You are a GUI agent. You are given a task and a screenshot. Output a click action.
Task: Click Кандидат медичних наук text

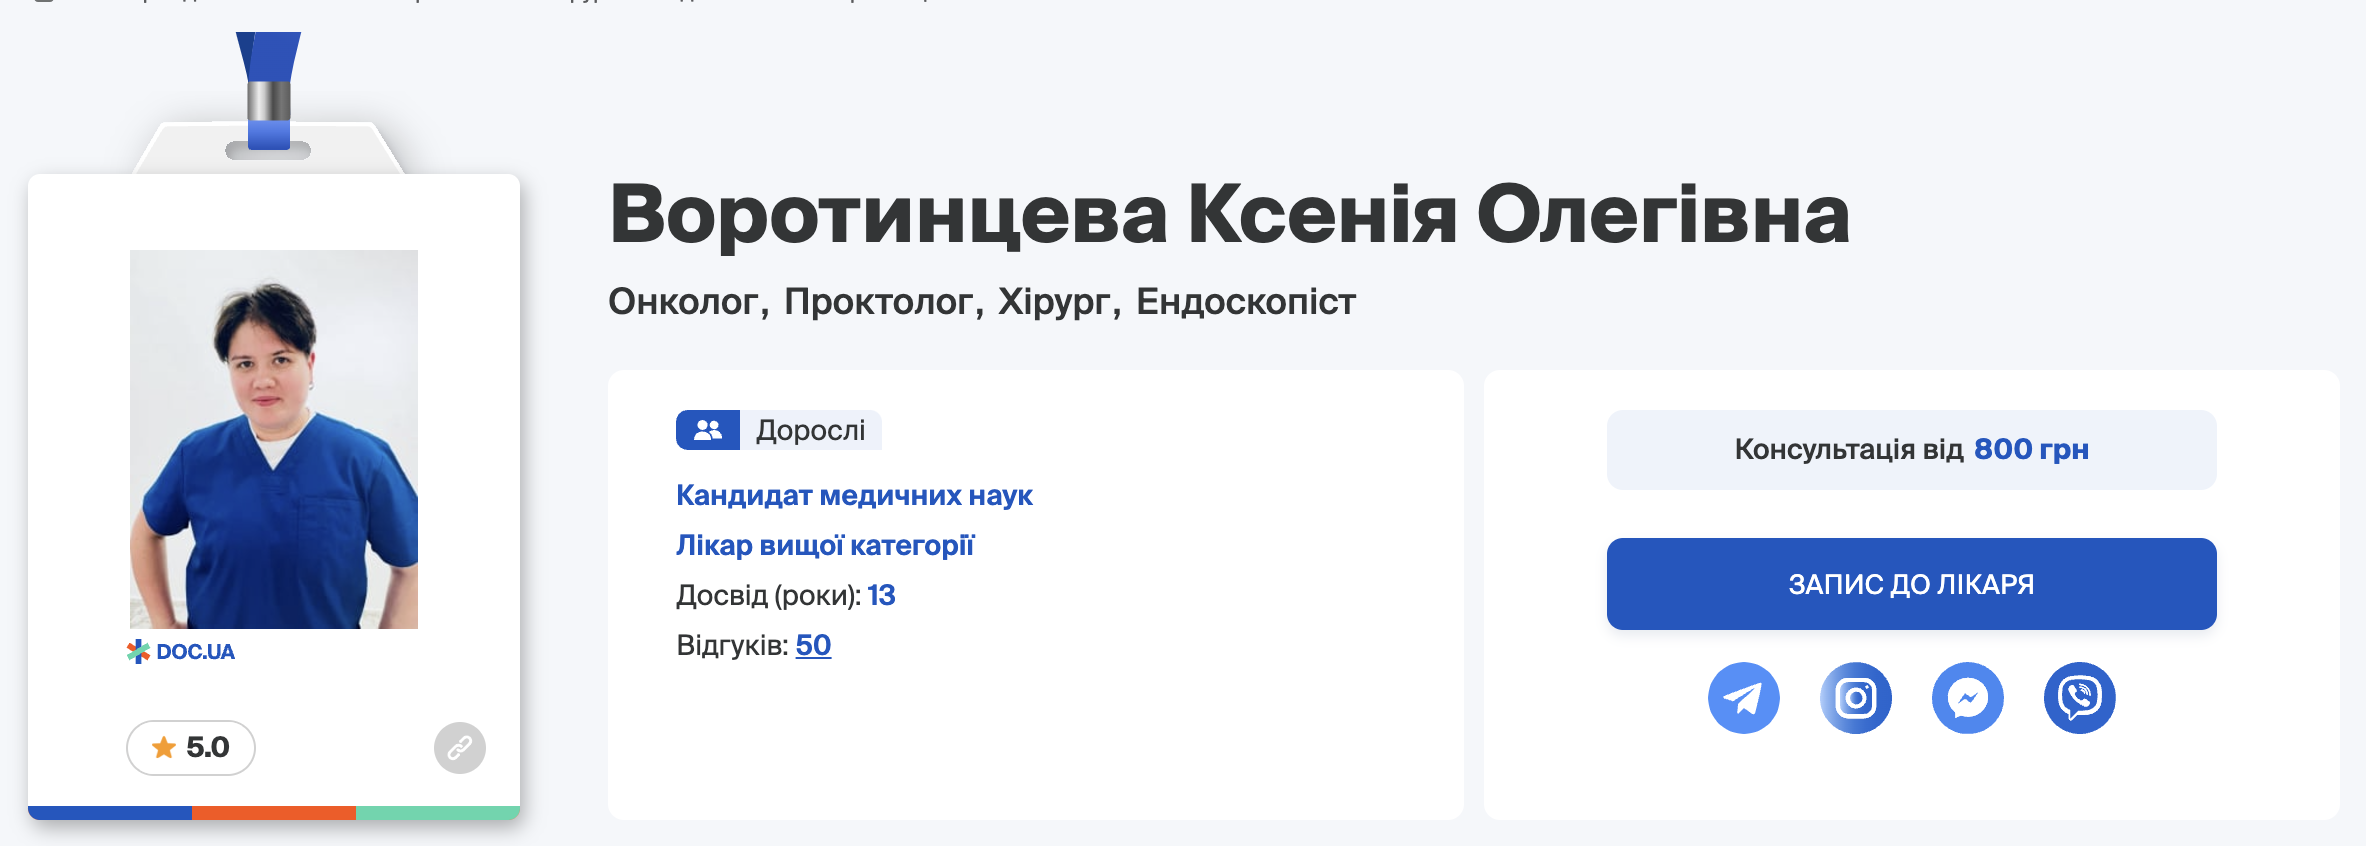click(x=854, y=495)
